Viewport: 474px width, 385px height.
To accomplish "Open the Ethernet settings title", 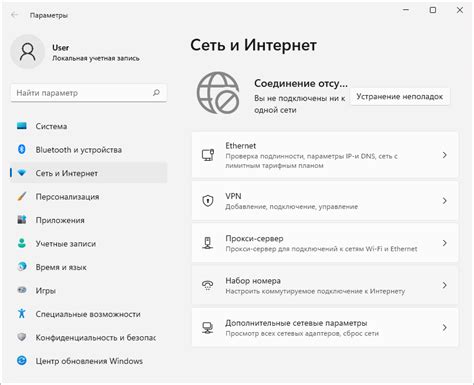I will [x=240, y=146].
